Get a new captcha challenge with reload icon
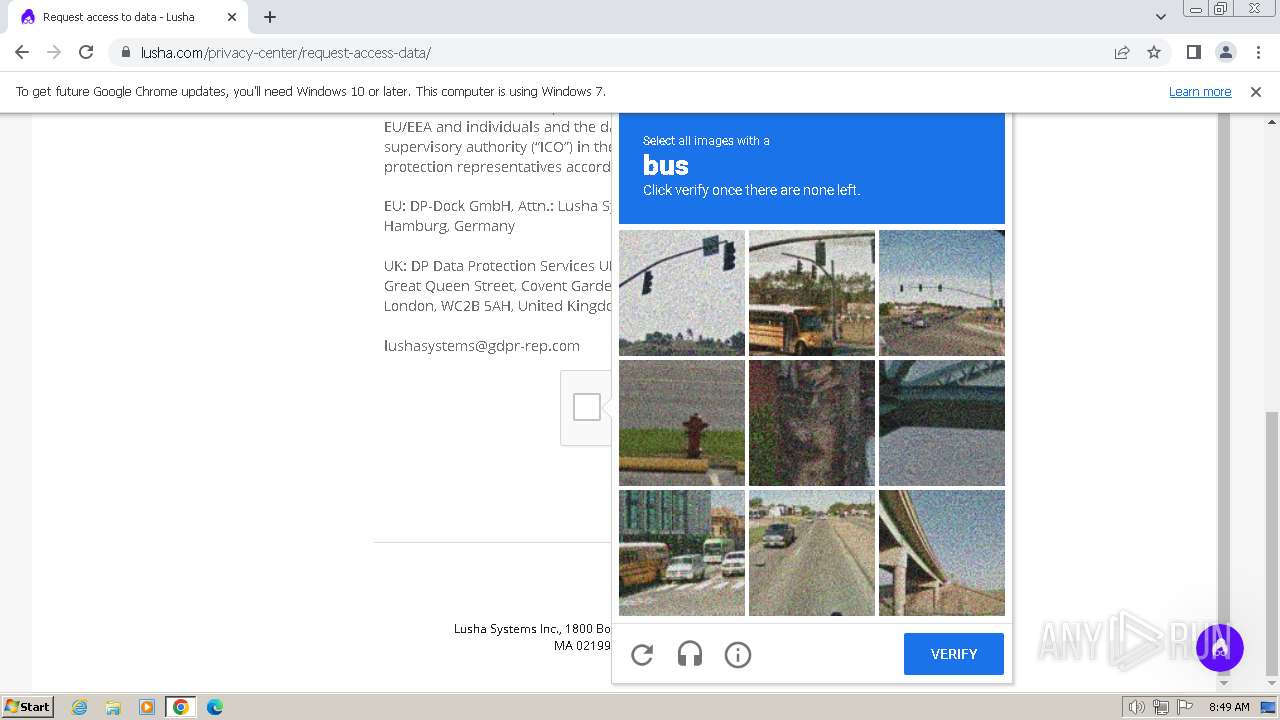The height and width of the screenshot is (720, 1280). click(x=642, y=655)
